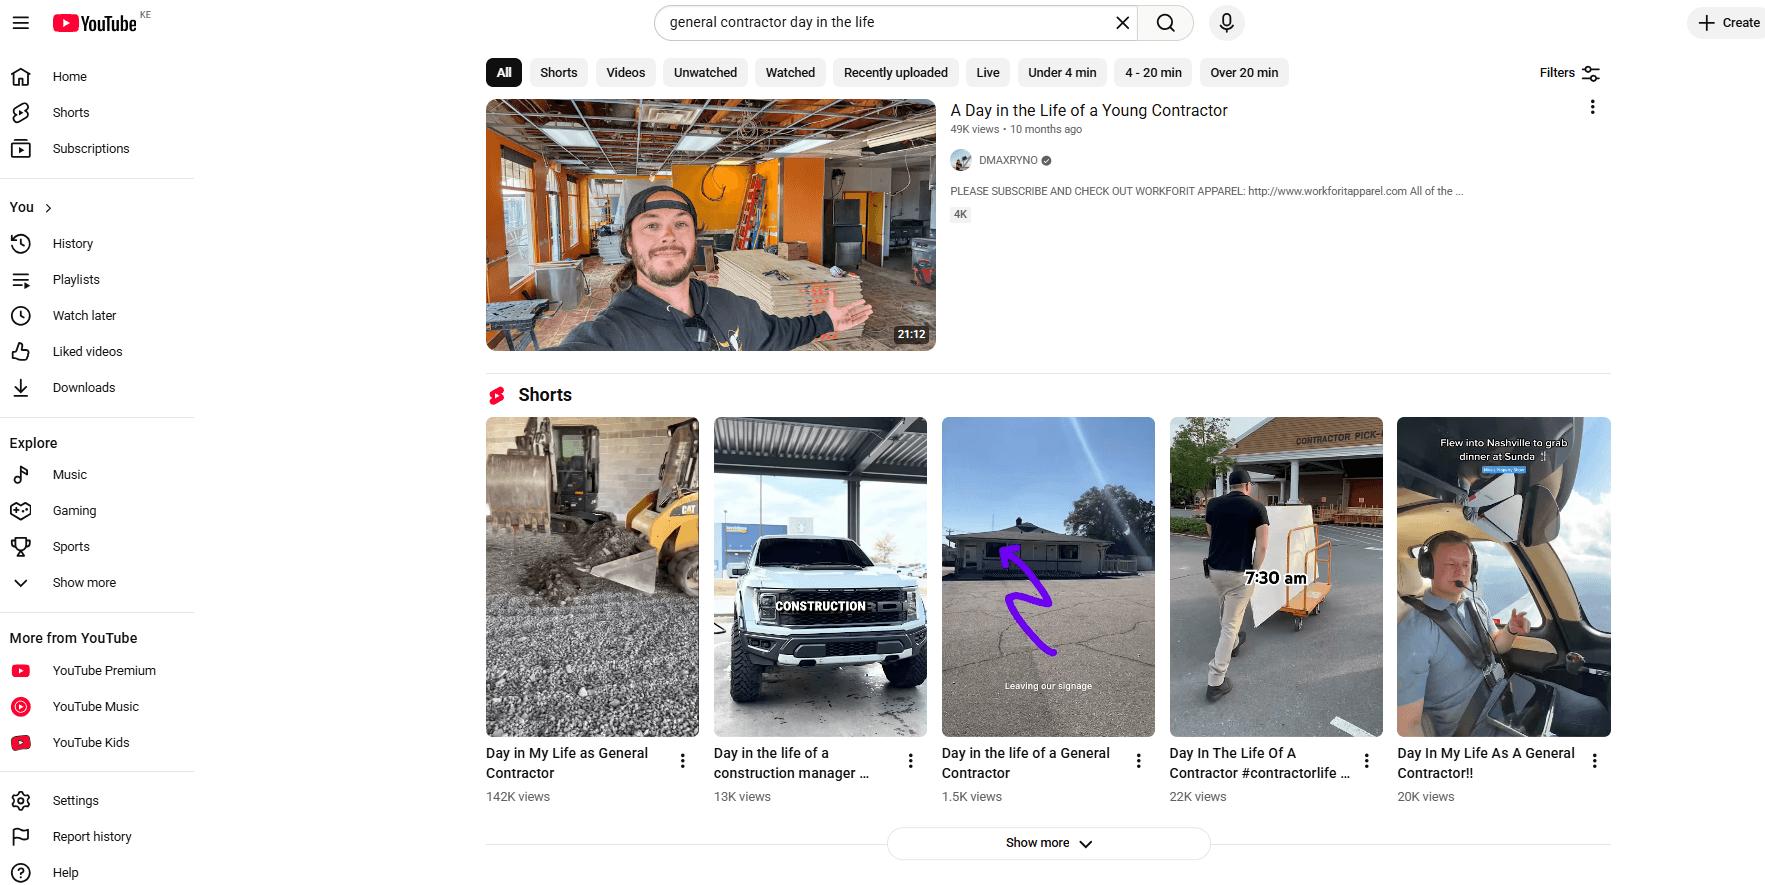This screenshot has height=885, width=1765.
Task: Open excavator short thumbnail
Action: (592, 577)
